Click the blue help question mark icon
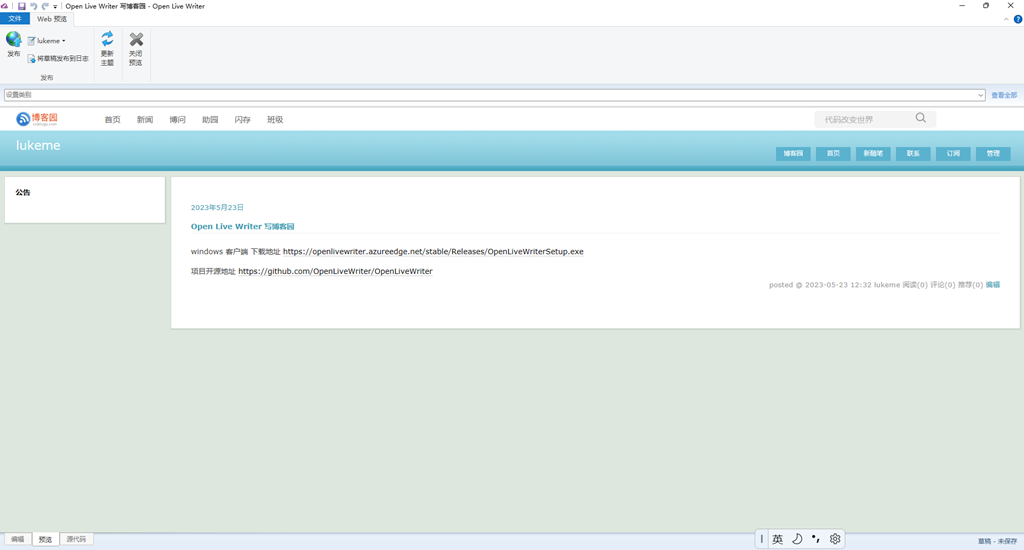 [x=1017, y=19]
